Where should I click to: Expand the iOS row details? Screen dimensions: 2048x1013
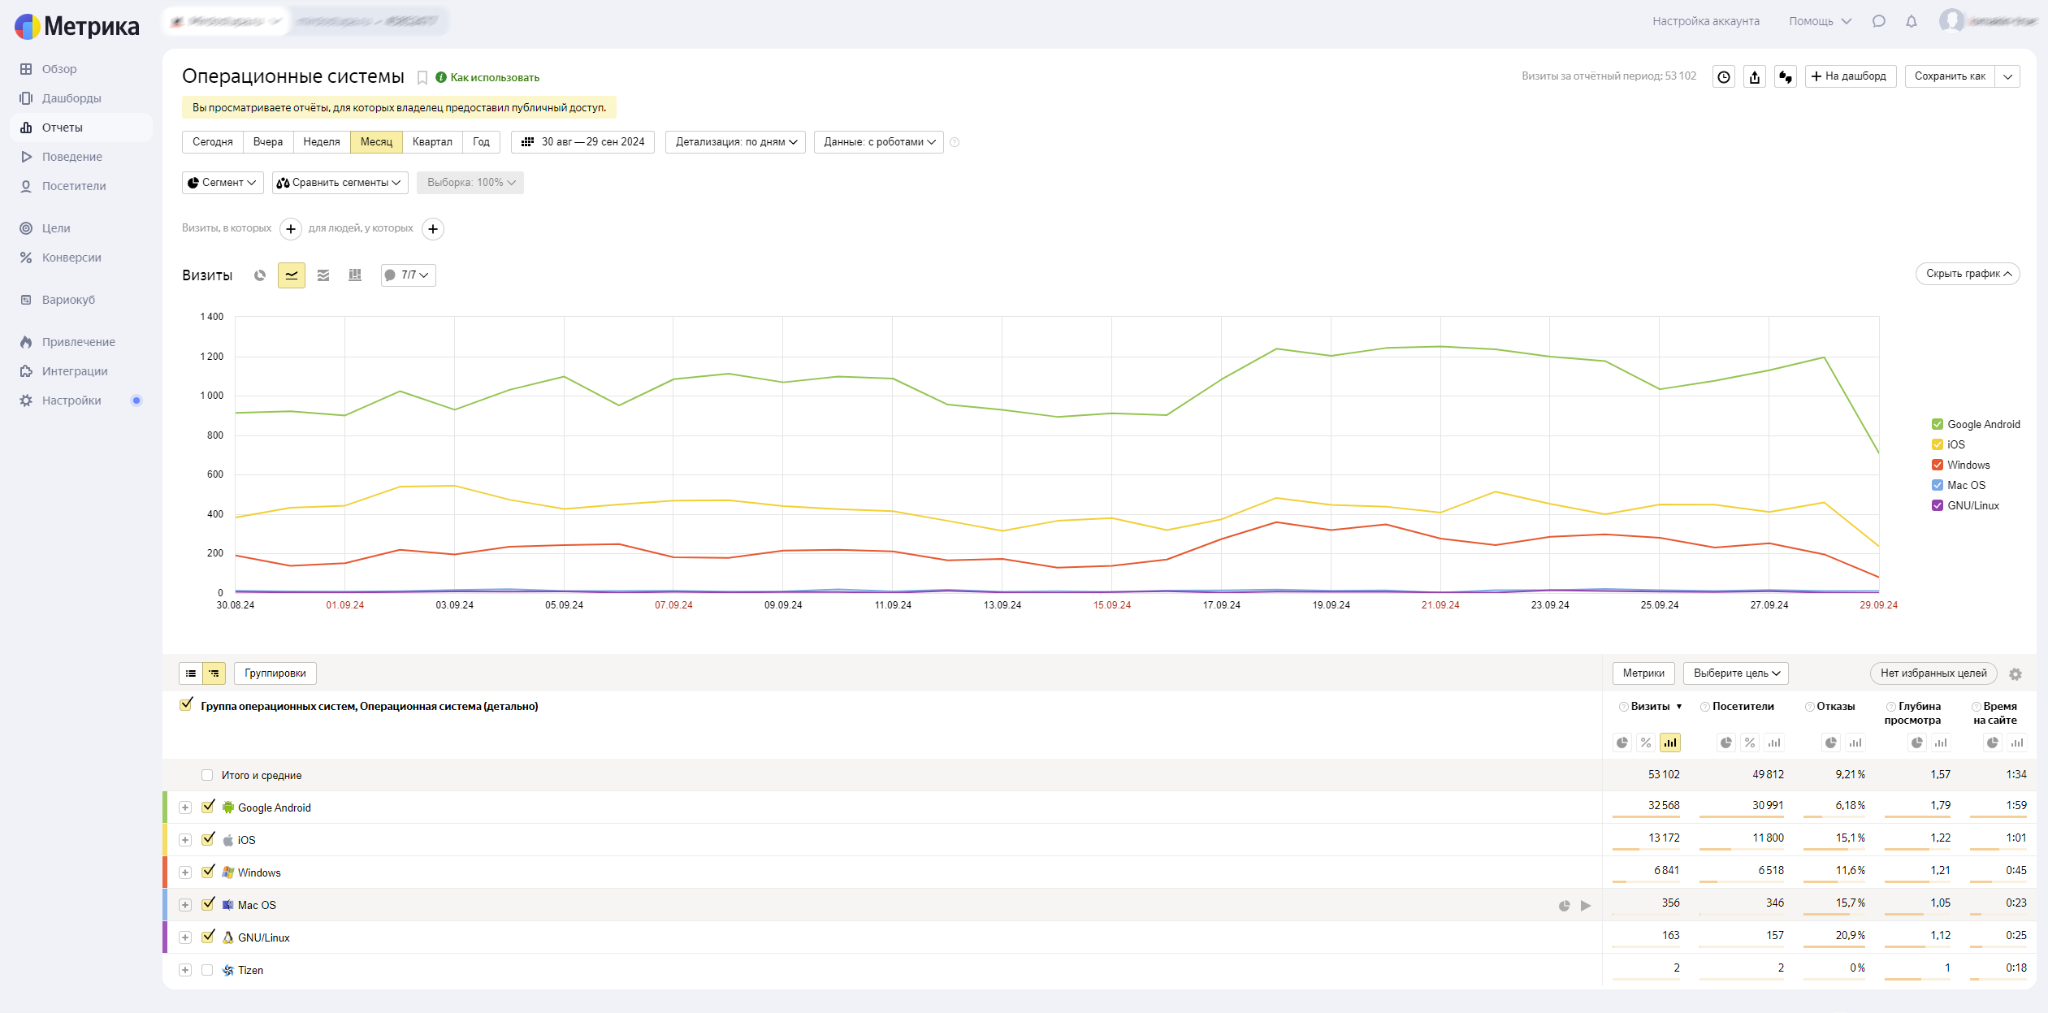click(185, 840)
